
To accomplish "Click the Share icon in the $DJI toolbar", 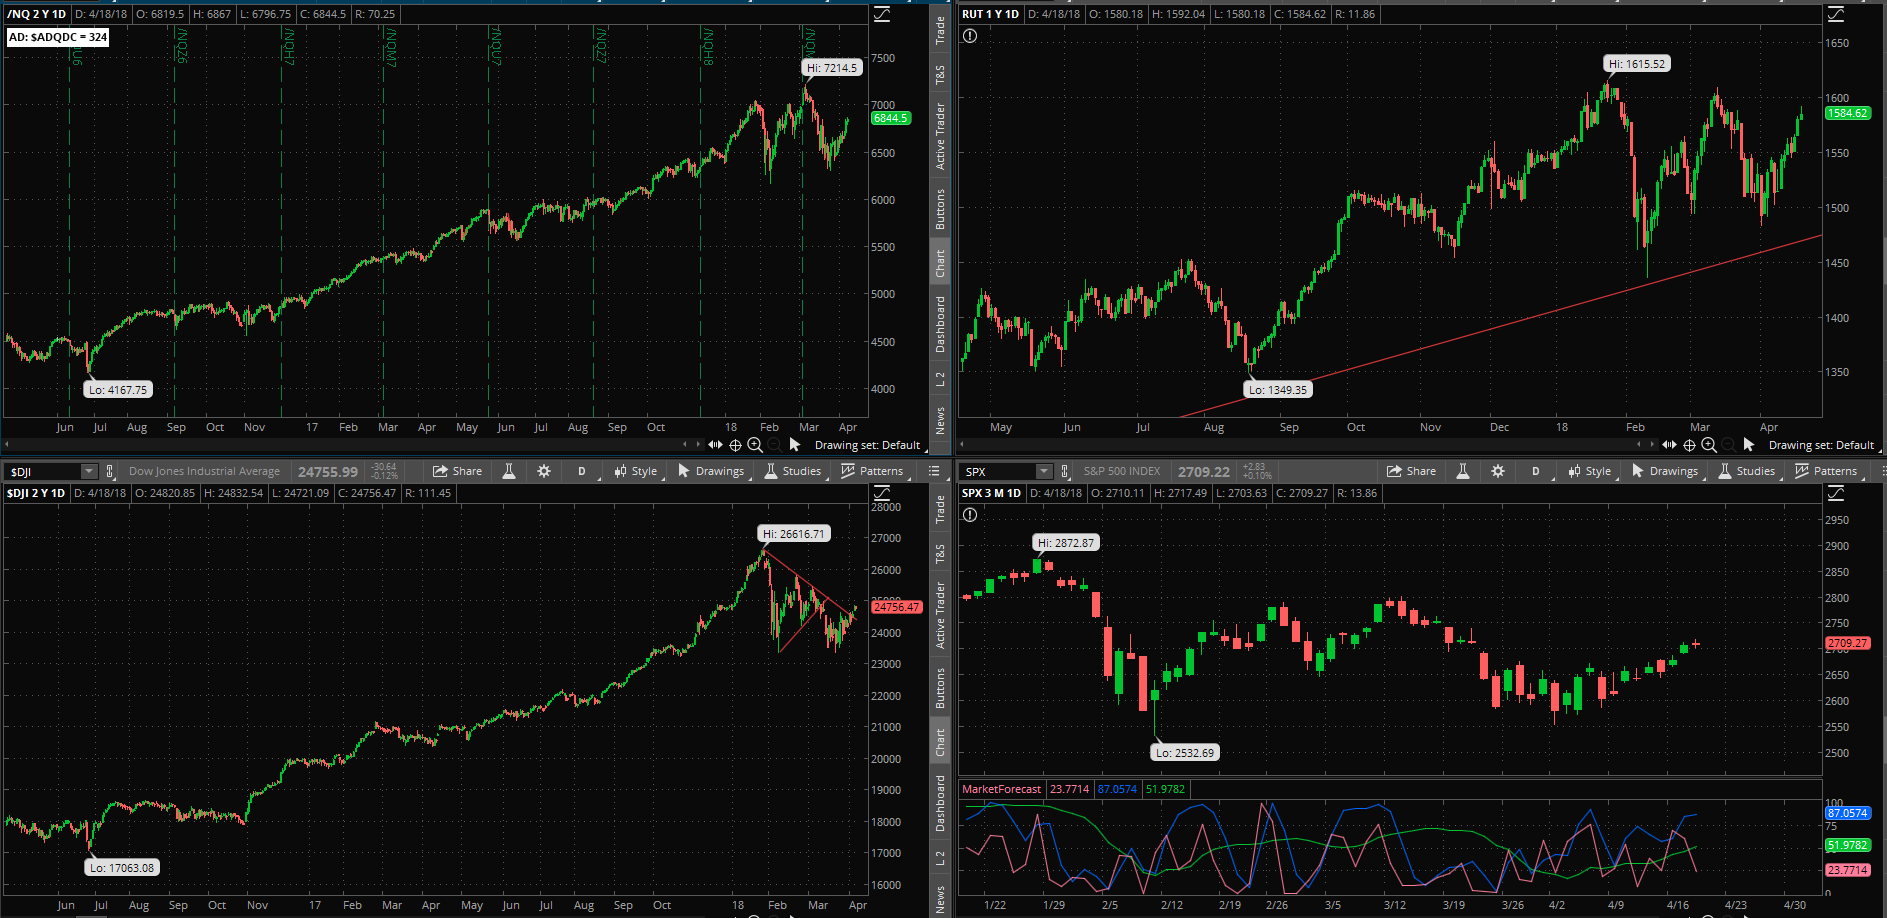I will tap(440, 471).
